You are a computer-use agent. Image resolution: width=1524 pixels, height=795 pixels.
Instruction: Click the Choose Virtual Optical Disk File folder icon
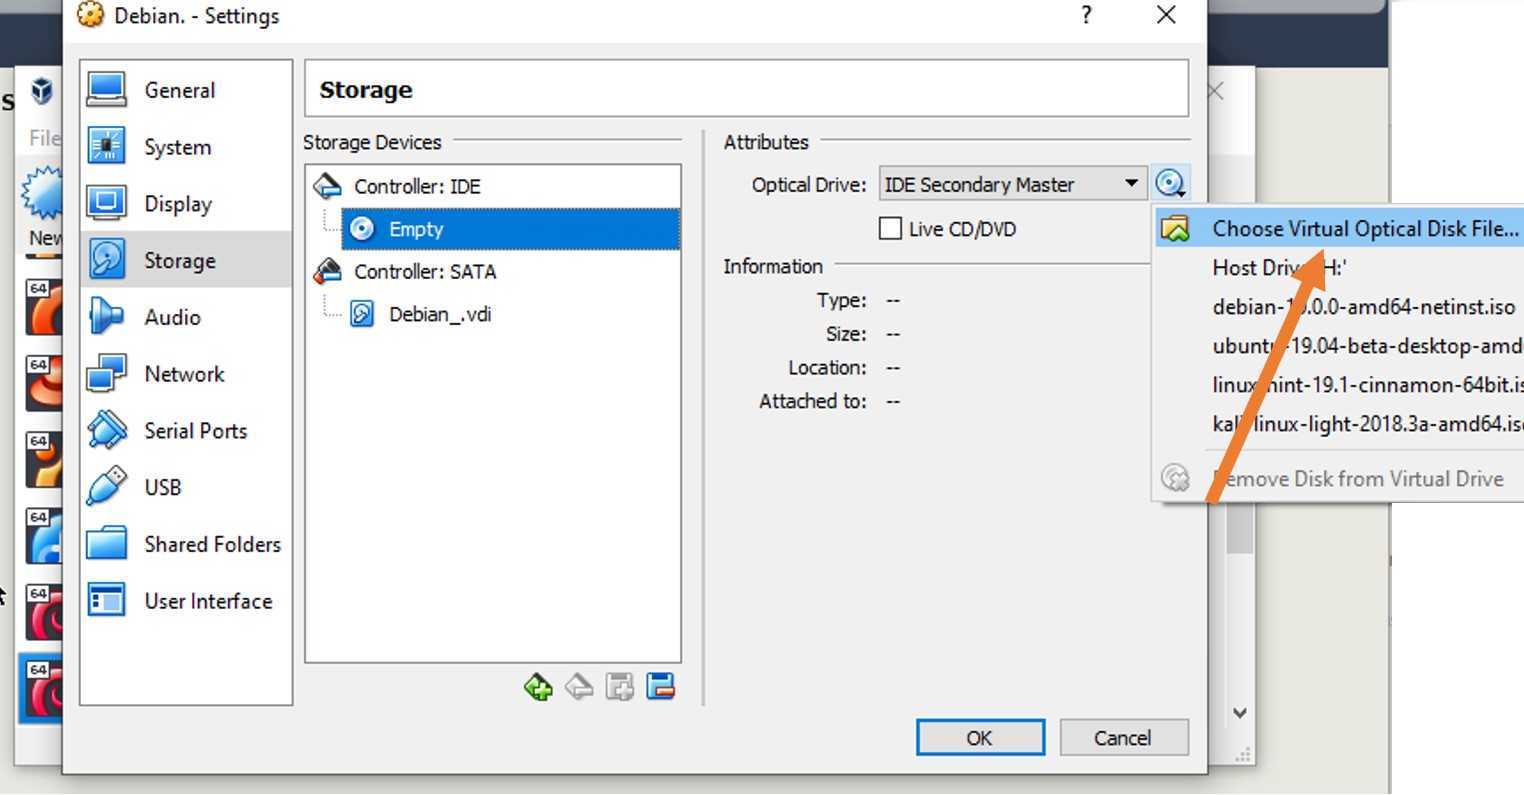1176,228
